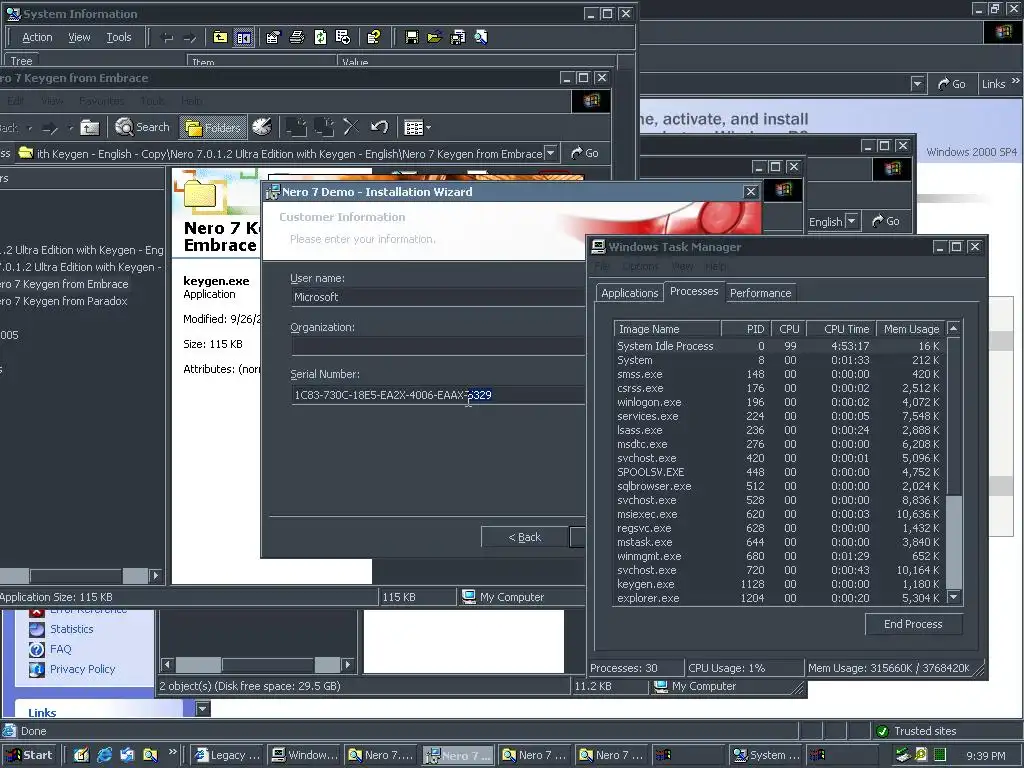Select System Idle Process row in Task Manager
Image resolution: width=1024 pixels, height=768 pixels.
[x=780, y=346]
